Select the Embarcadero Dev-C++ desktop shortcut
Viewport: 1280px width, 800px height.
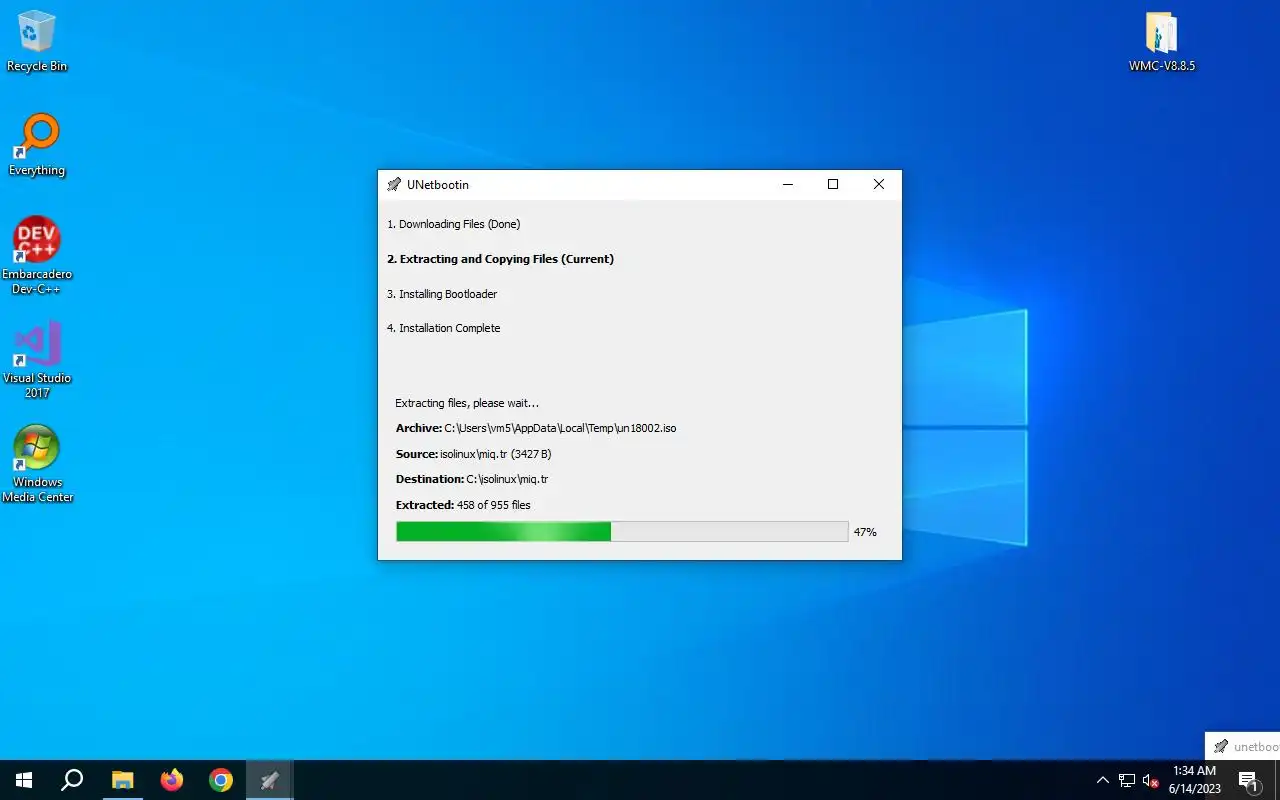37,256
